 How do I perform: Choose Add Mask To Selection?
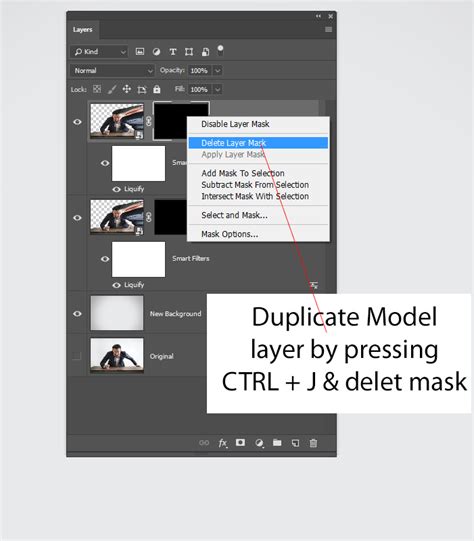click(x=258, y=173)
